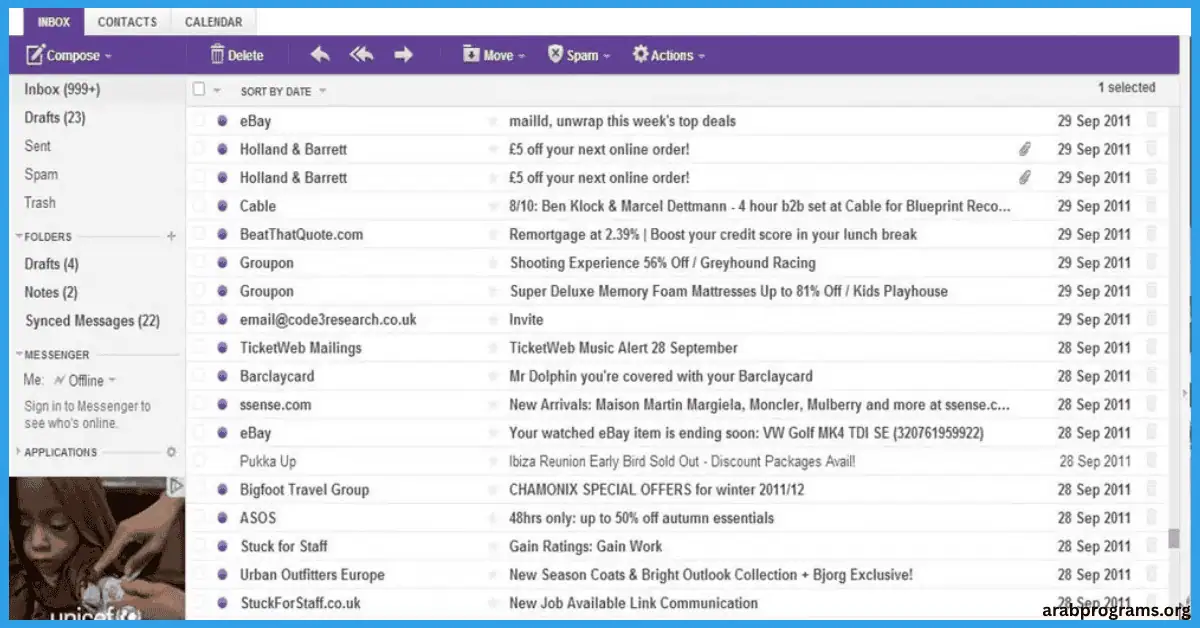Tick the select-all messages checkbox
The image size is (1200, 628).
199,90
